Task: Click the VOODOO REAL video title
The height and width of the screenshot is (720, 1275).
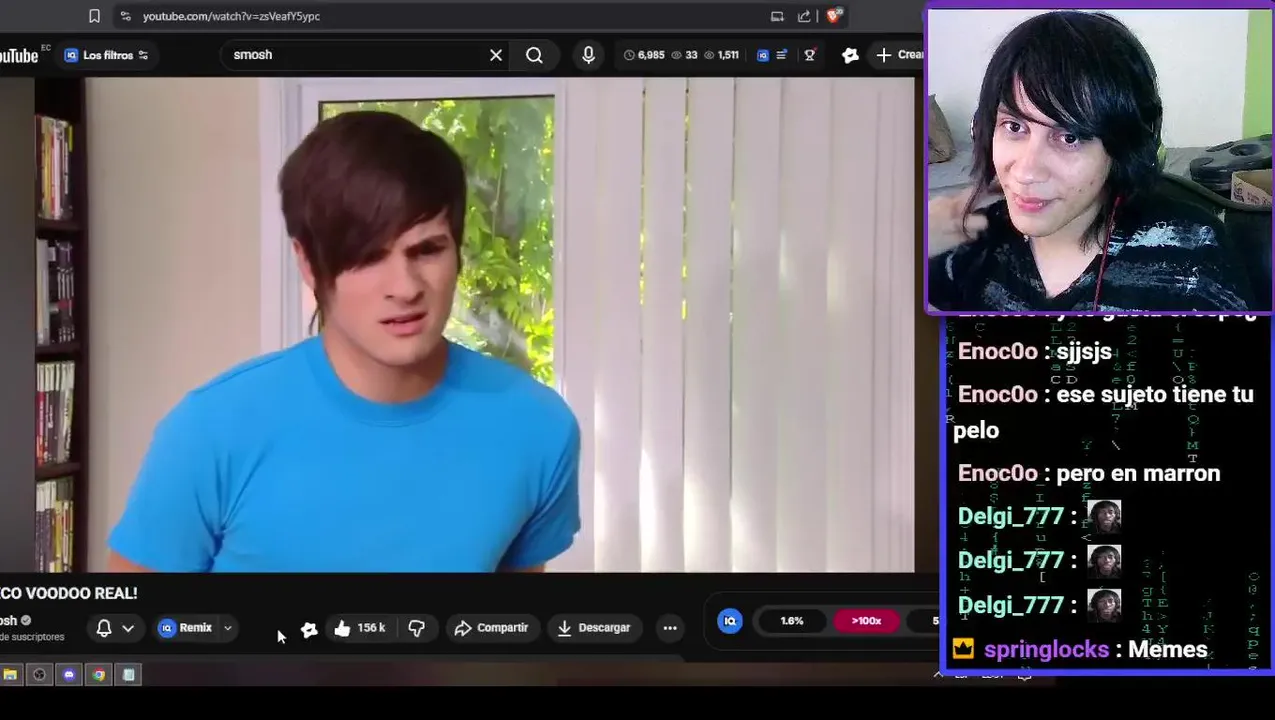Action: tap(69, 593)
